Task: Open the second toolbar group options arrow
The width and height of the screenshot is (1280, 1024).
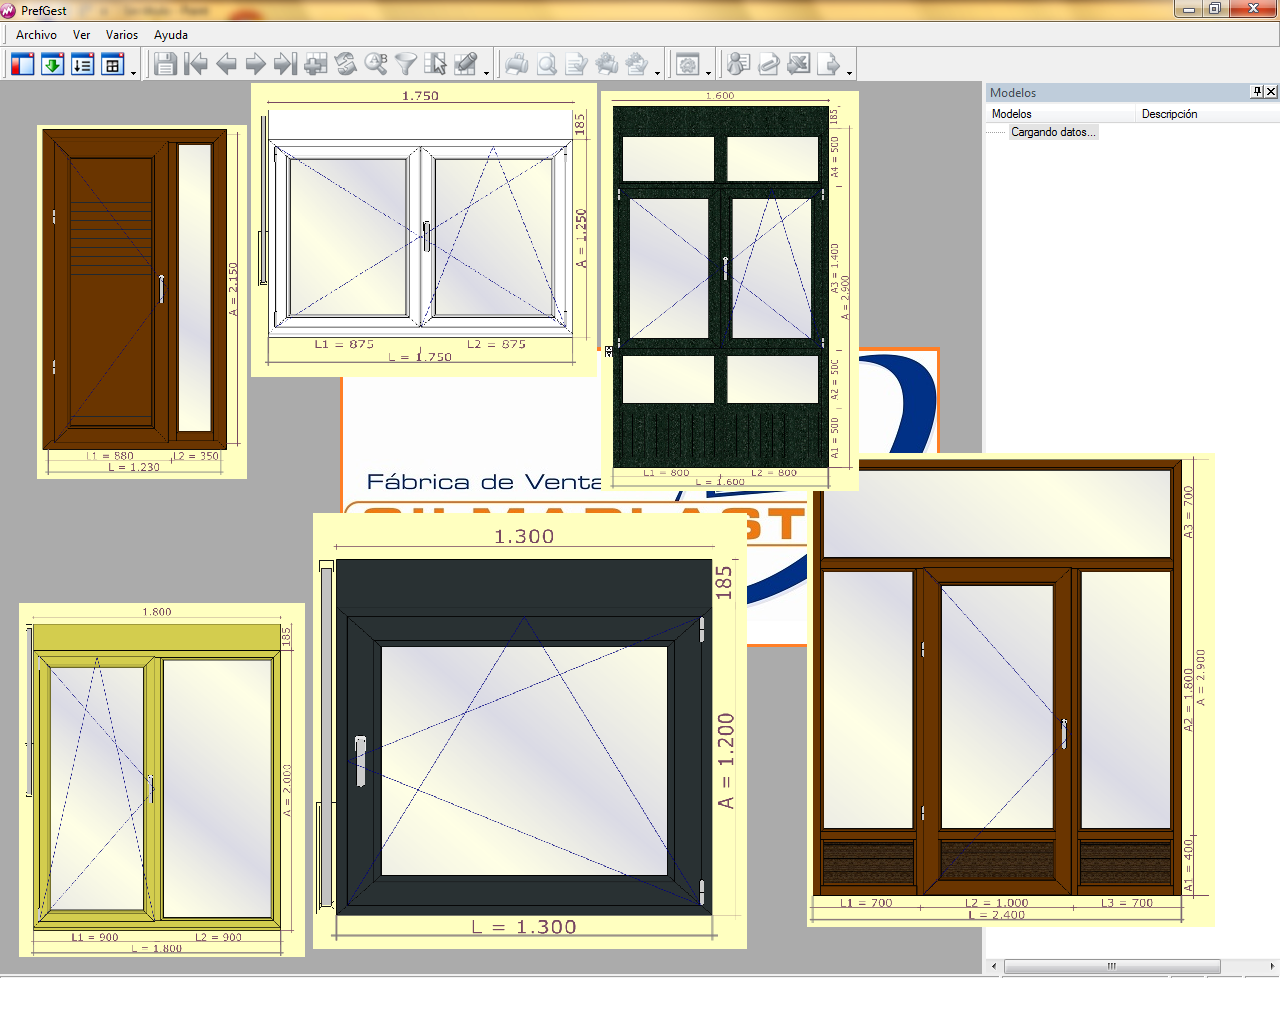Action: pyautogui.click(x=487, y=72)
